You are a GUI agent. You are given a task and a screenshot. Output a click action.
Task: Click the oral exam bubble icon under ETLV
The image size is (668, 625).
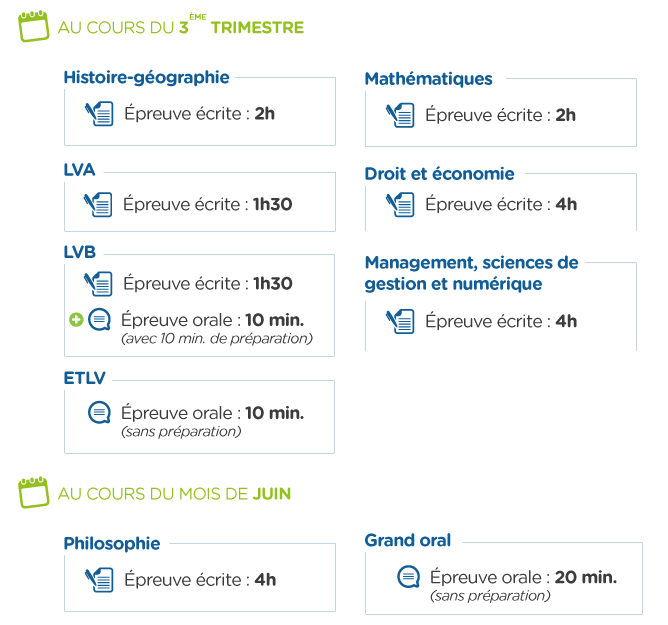click(x=99, y=412)
